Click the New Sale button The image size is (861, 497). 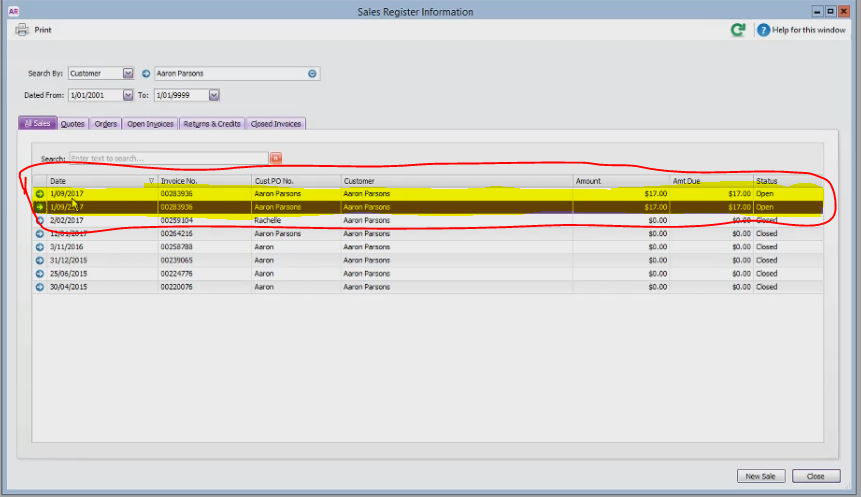(x=761, y=476)
